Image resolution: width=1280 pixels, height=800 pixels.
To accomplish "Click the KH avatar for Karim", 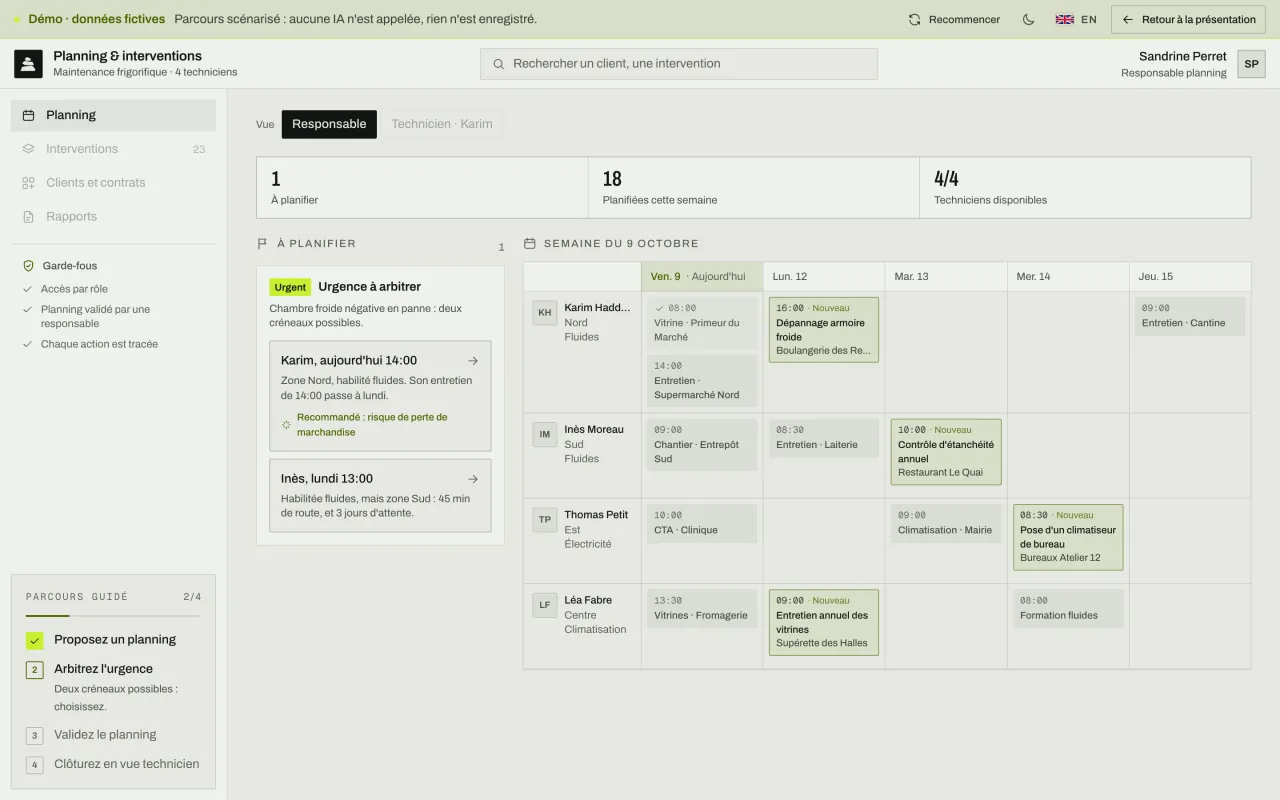I will [x=545, y=312].
